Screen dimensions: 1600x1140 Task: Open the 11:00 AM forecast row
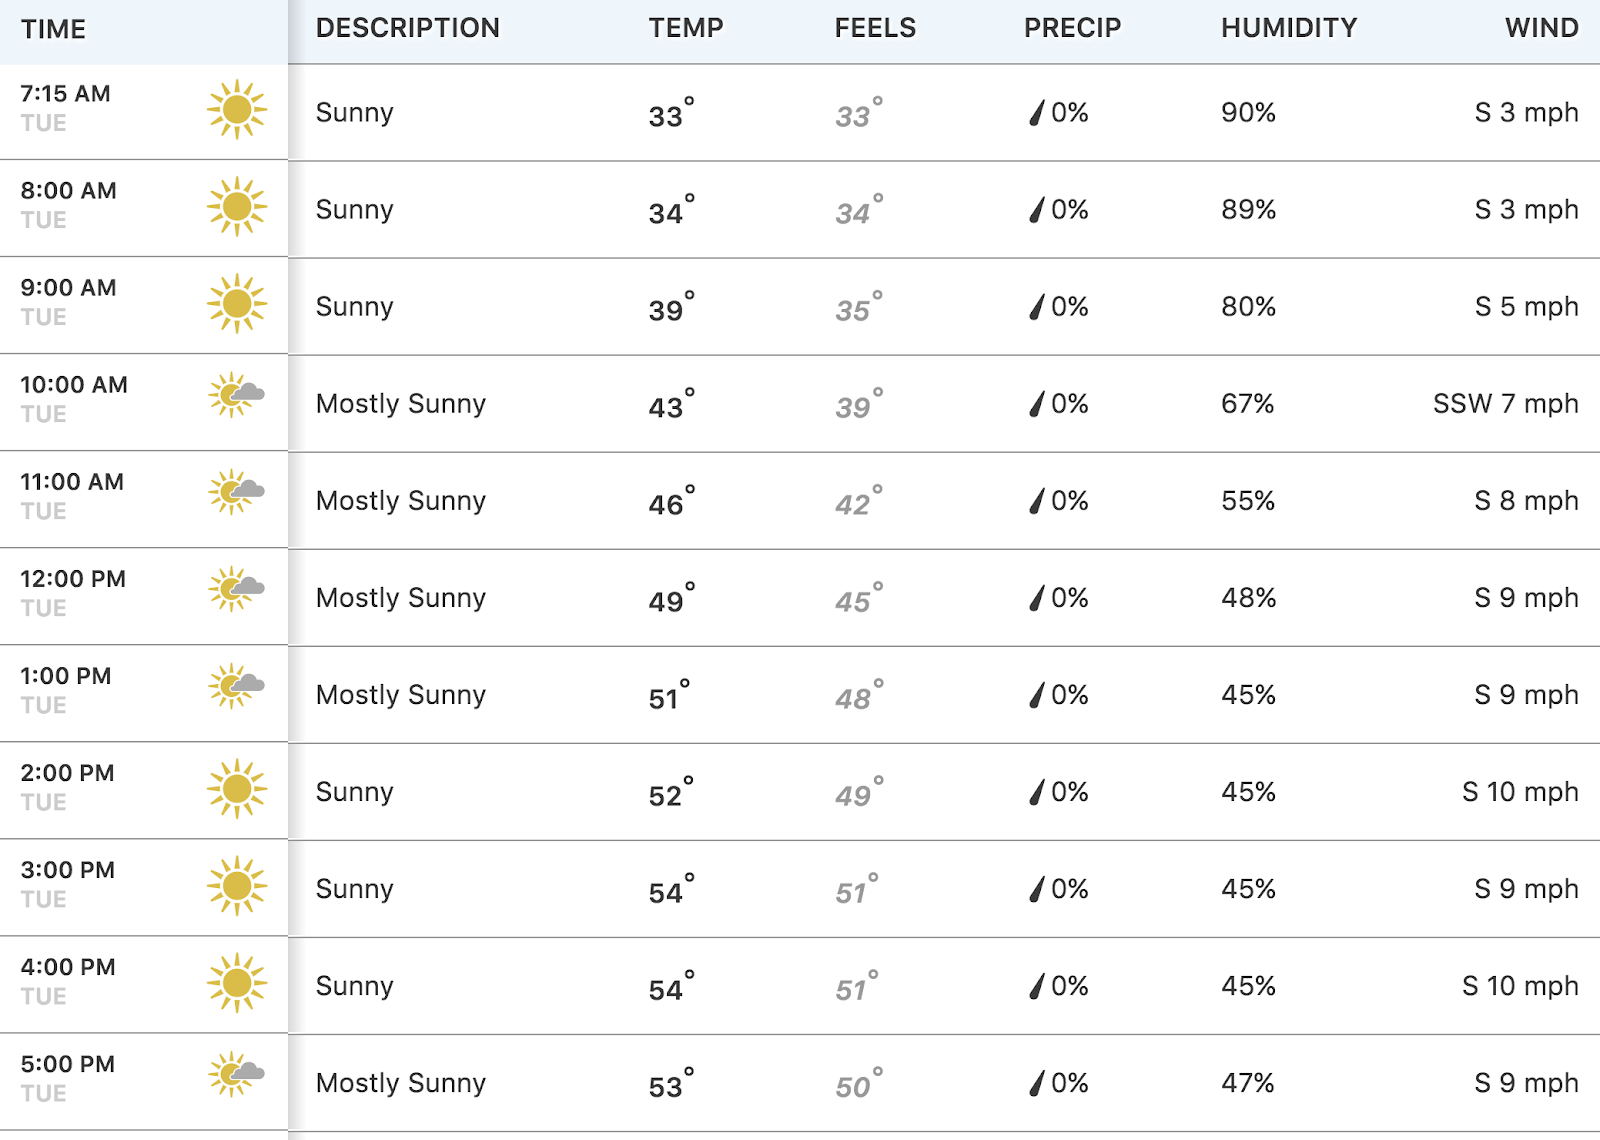click(800, 500)
